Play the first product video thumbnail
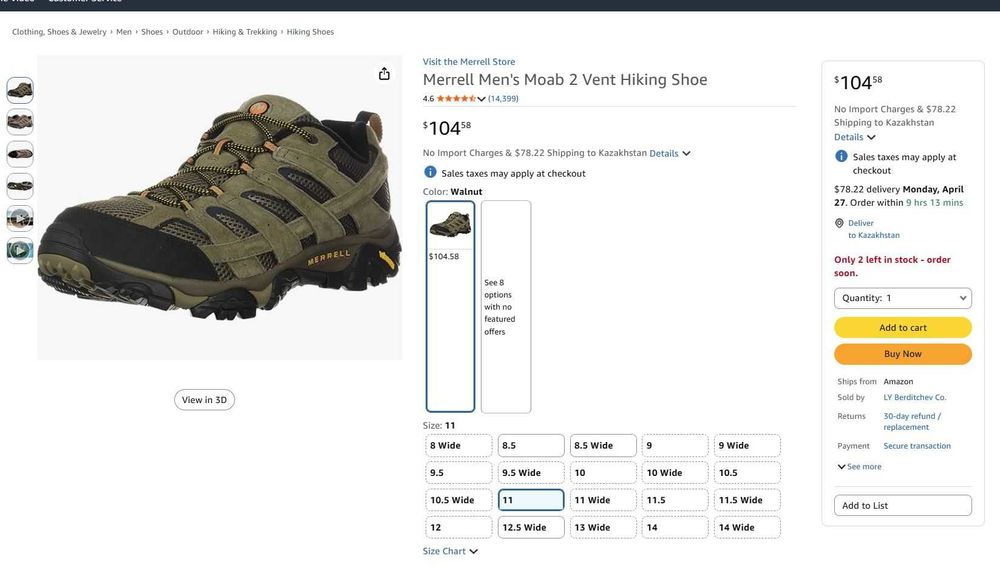1000x576 pixels. (20, 218)
